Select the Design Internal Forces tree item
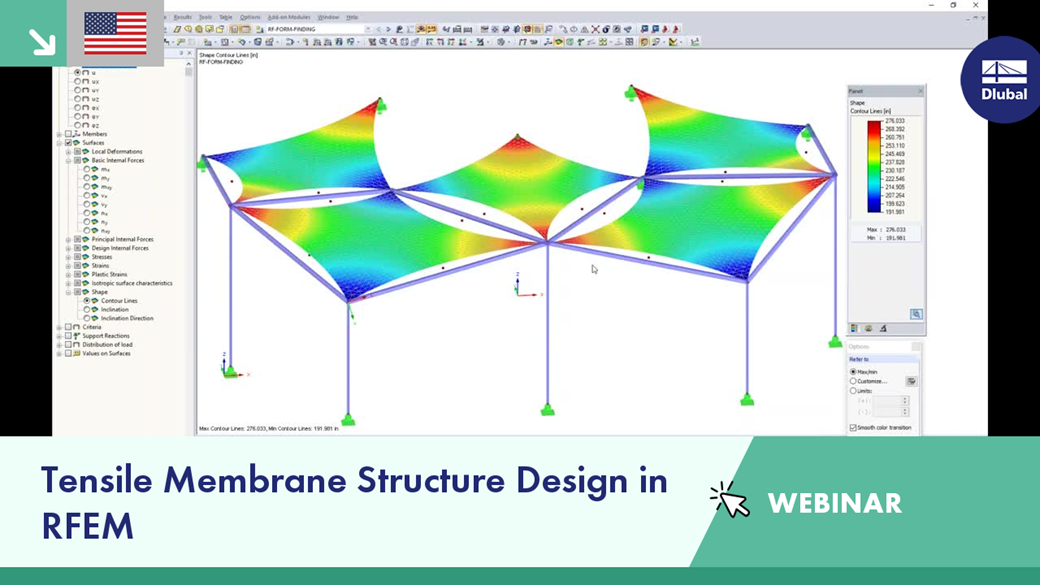Viewport: 1040px width, 585px height. coord(120,248)
